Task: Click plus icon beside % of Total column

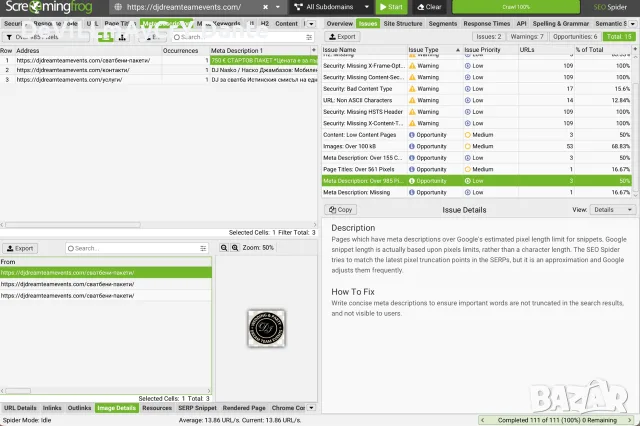Action: tap(635, 49)
